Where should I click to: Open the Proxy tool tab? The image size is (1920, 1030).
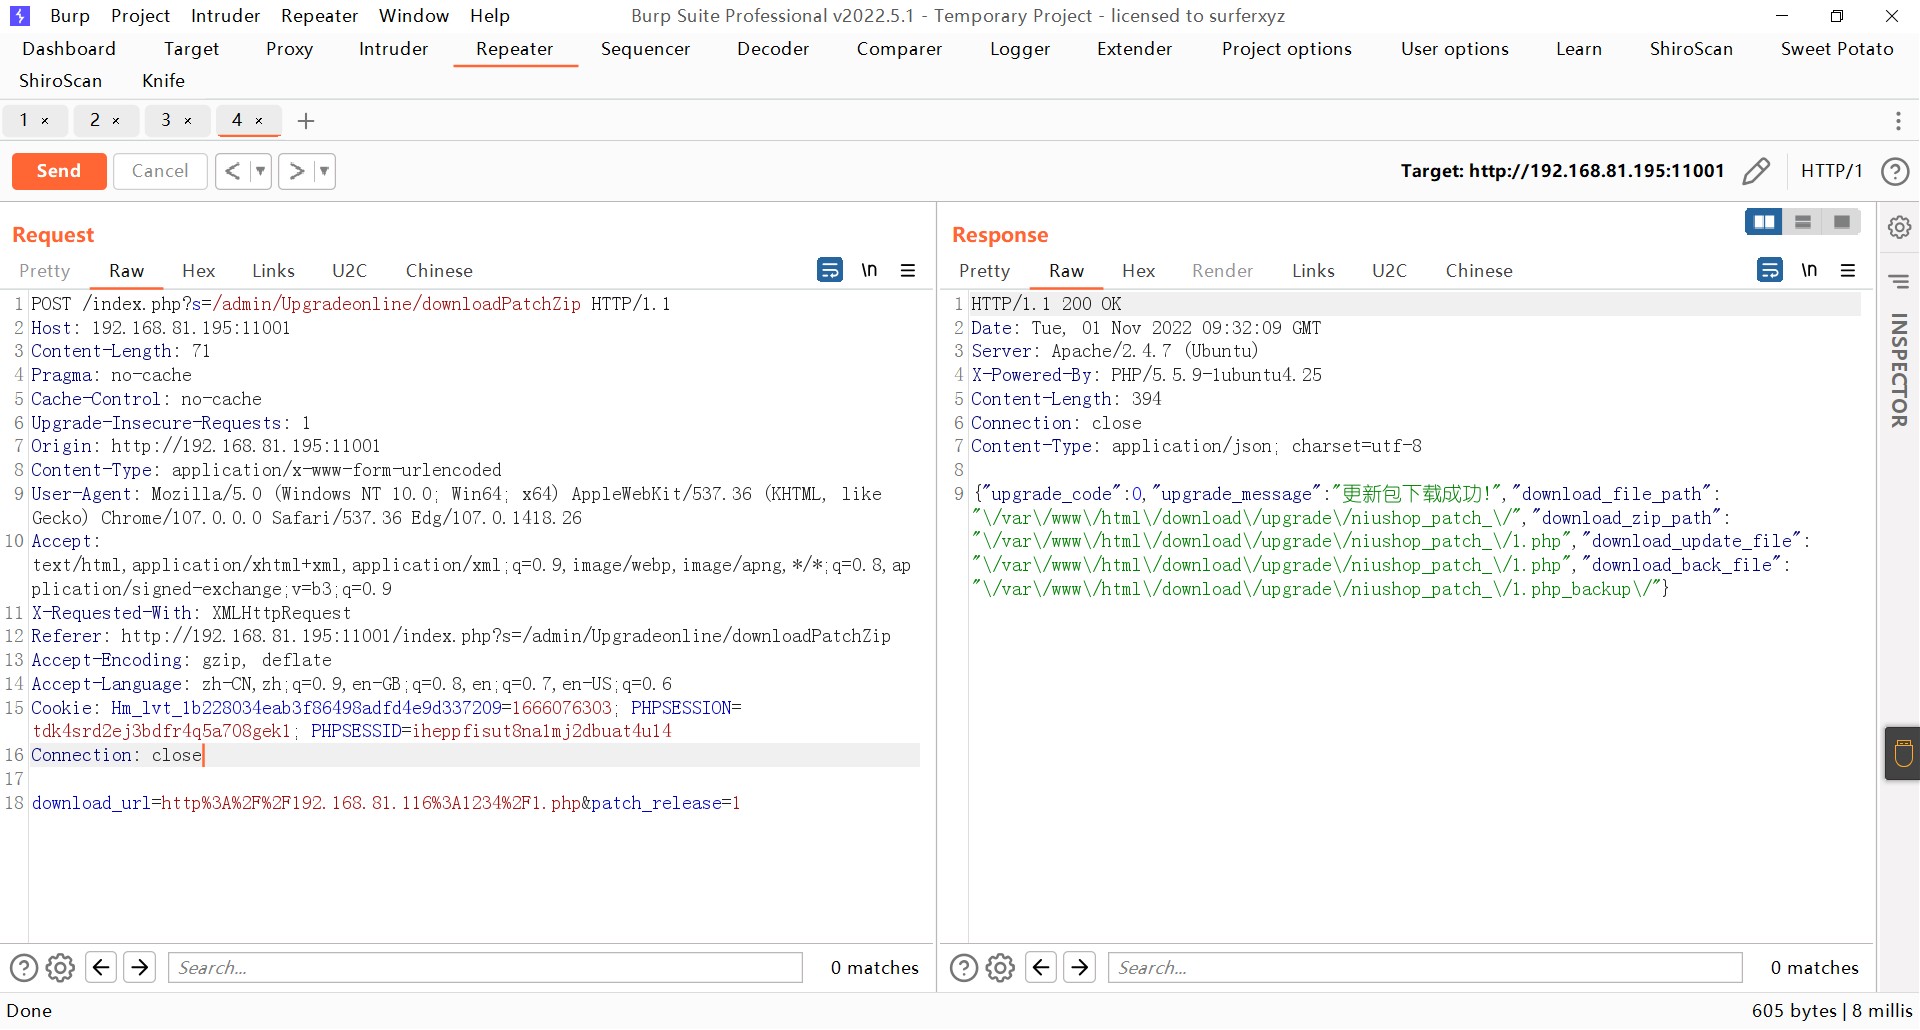289,49
